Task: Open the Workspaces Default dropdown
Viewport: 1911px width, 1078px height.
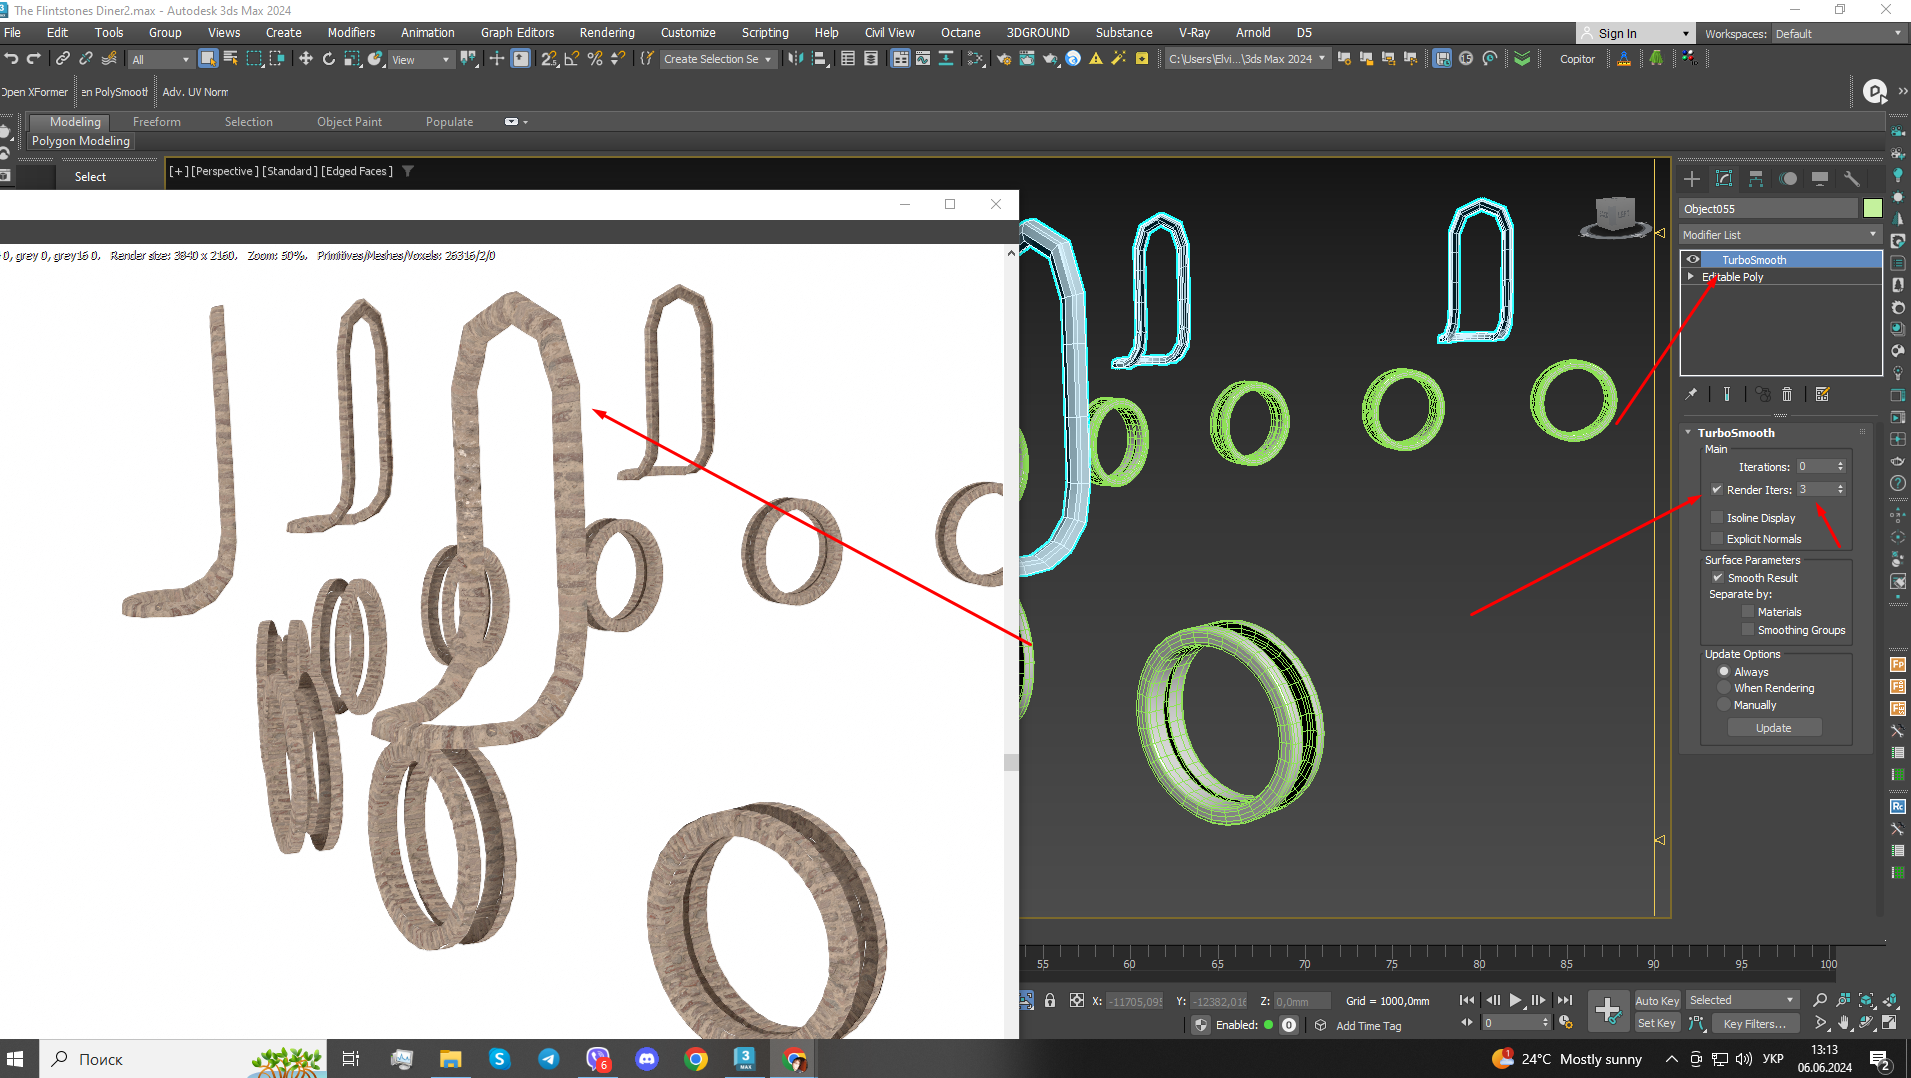Action: click(1838, 34)
